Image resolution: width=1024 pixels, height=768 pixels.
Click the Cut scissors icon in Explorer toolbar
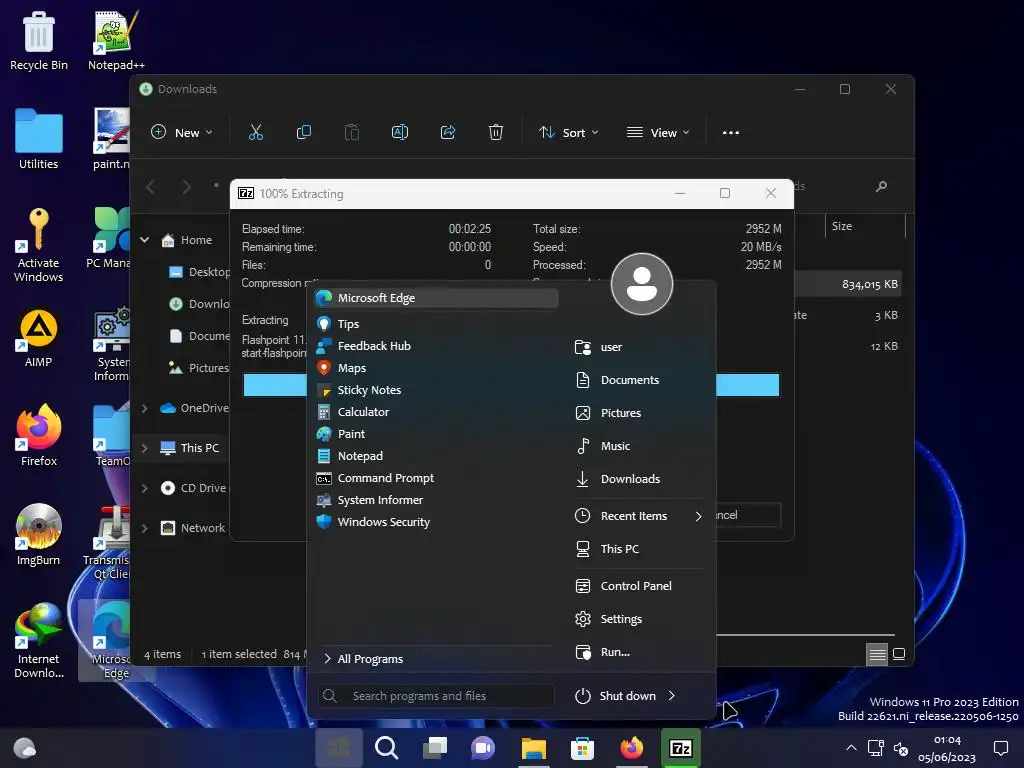(x=256, y=133)
